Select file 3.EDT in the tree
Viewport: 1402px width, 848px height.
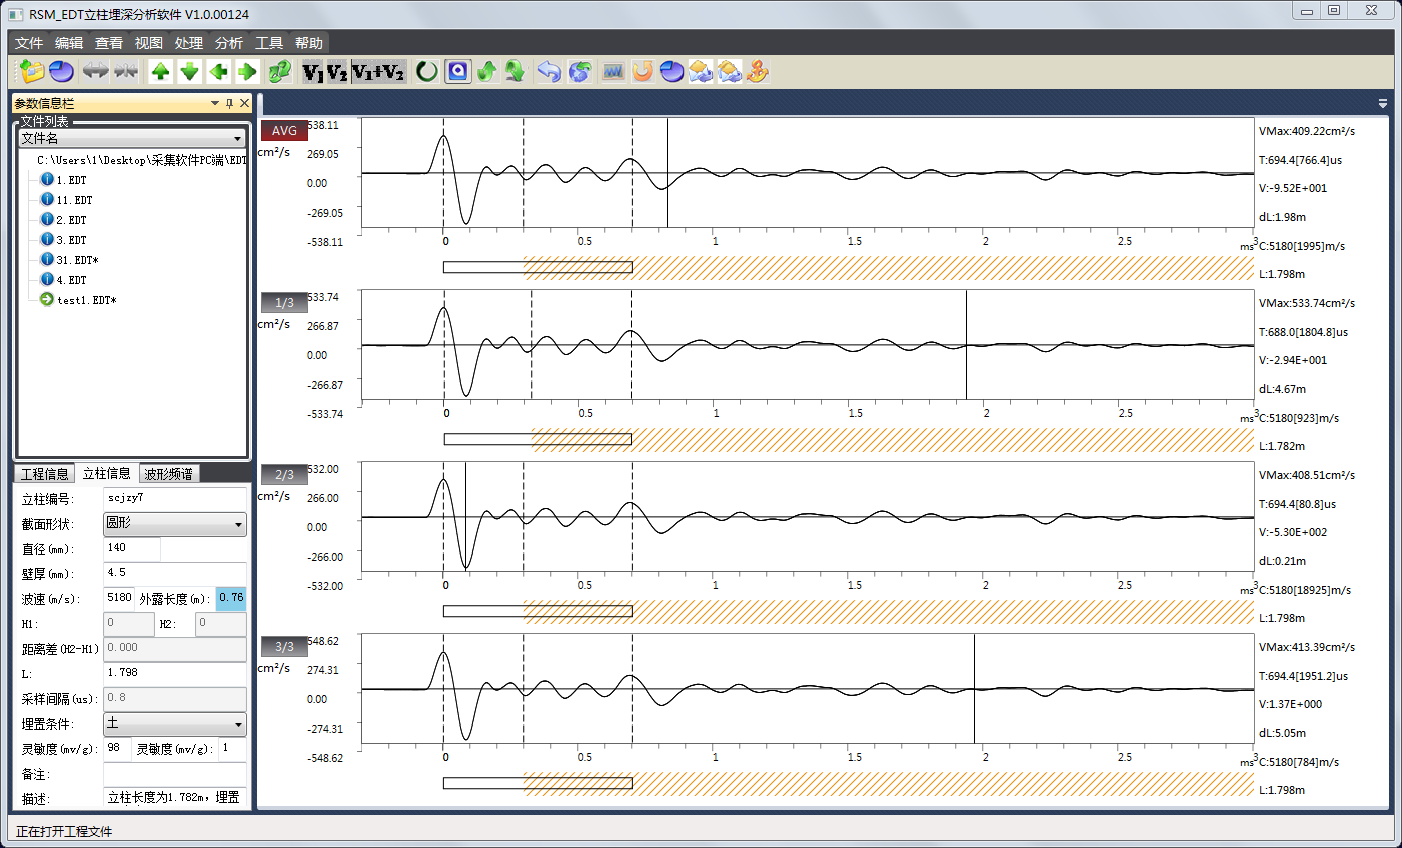coord(71,240)
